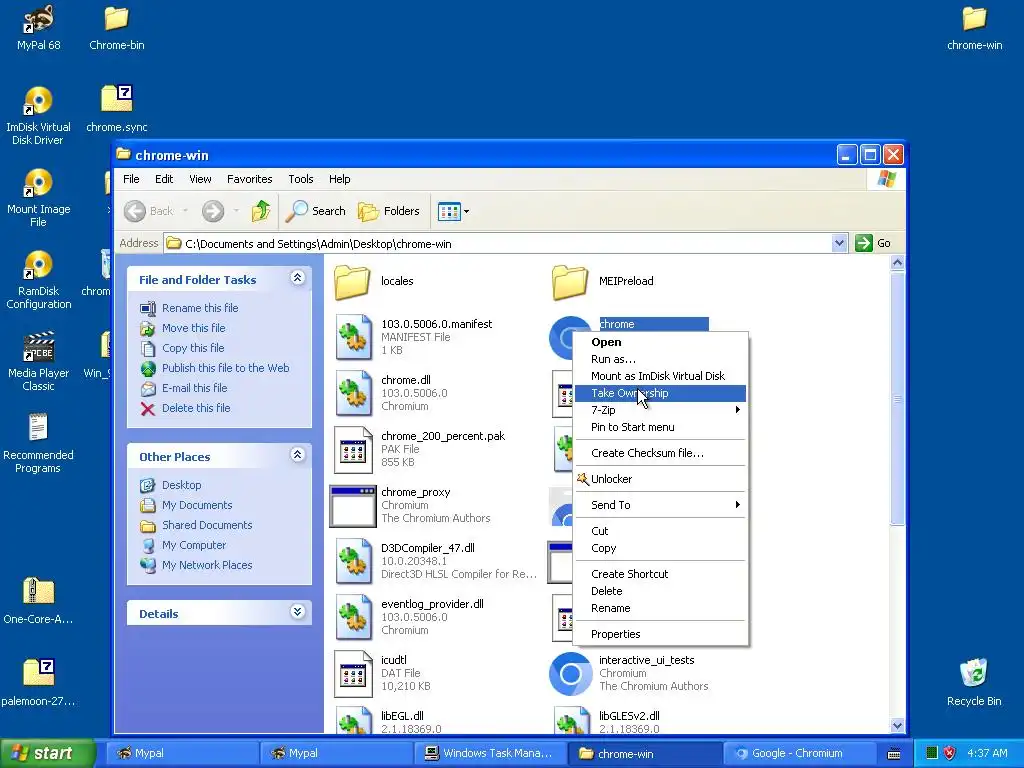Select the chrome-win folder on desktop top-right
Screen dimensions: 1024x768
[x=974, y=27]
